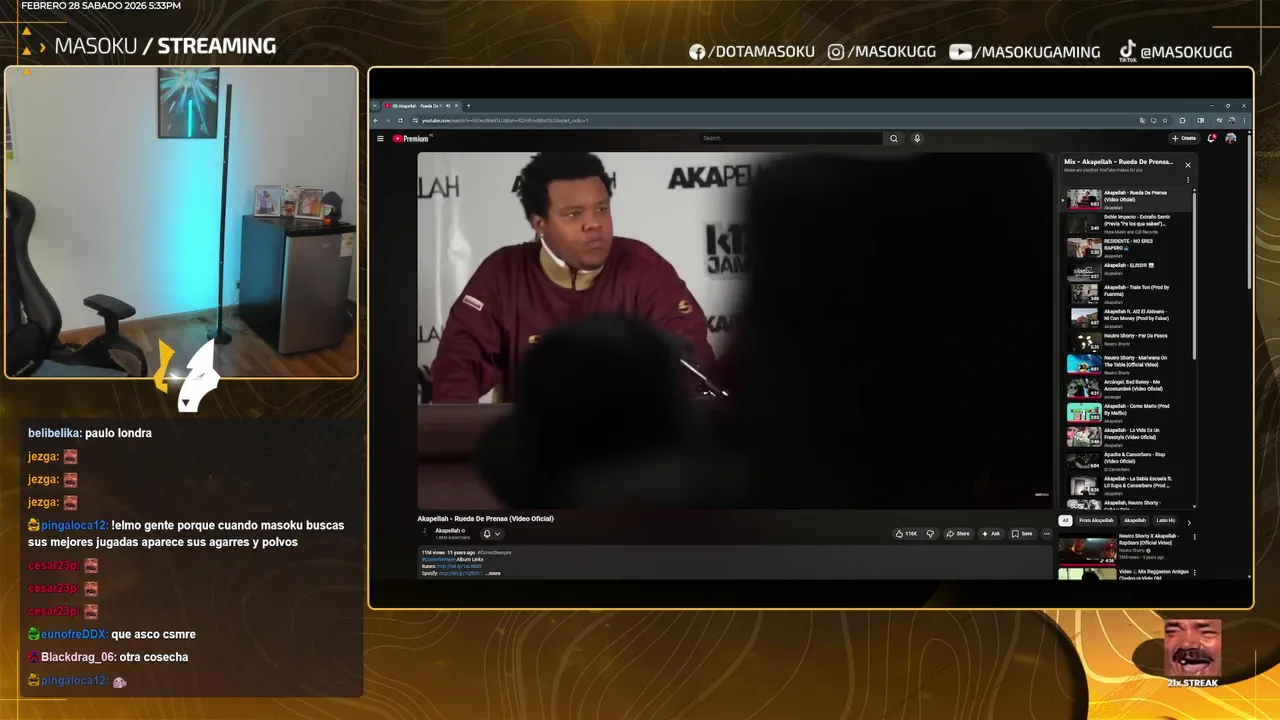Open the Spotify link in the description
This screenshot has width=1280, height=720.
460,573
